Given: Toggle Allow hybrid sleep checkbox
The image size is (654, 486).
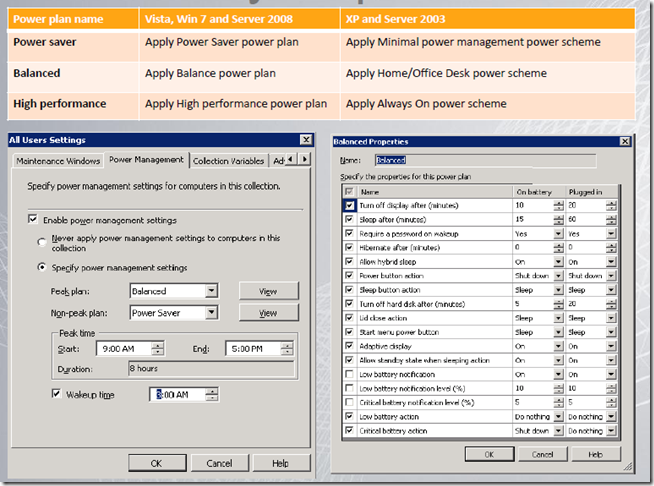Looking at the screenshot, I should tap(349, 262).
